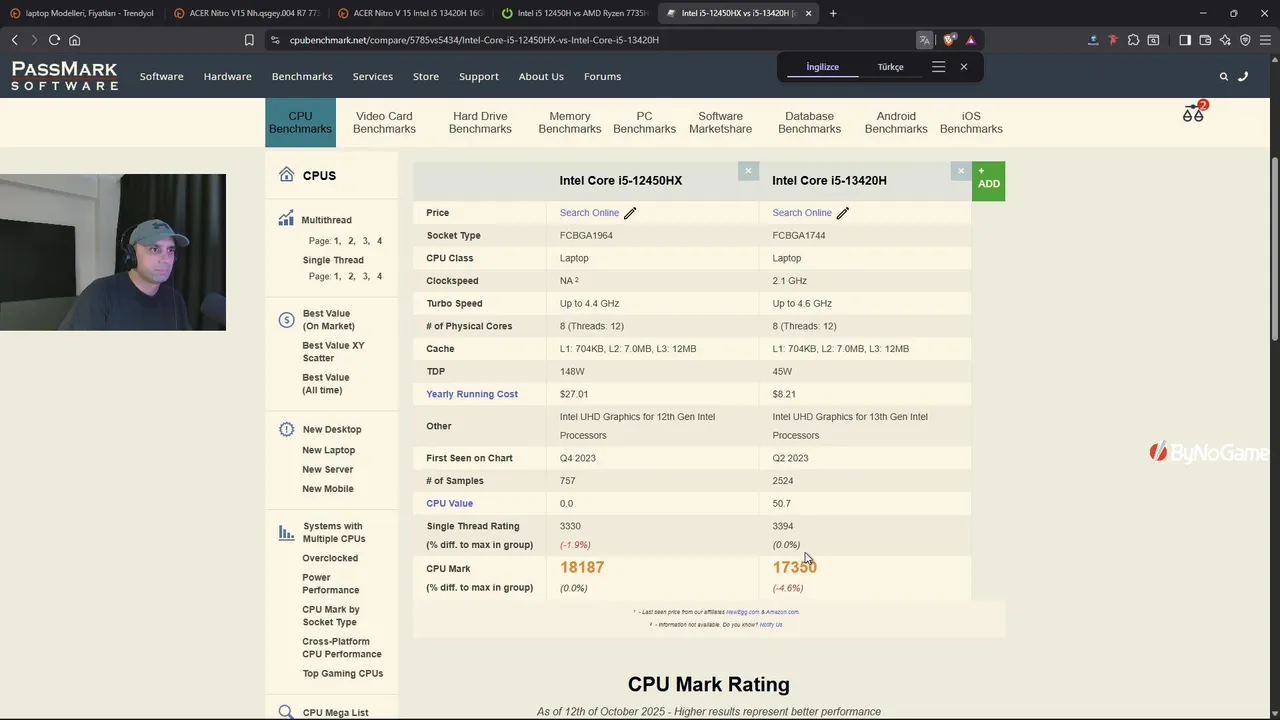Open the Software menu
The height and width of the screenshot is (720, 1280).
162,76
